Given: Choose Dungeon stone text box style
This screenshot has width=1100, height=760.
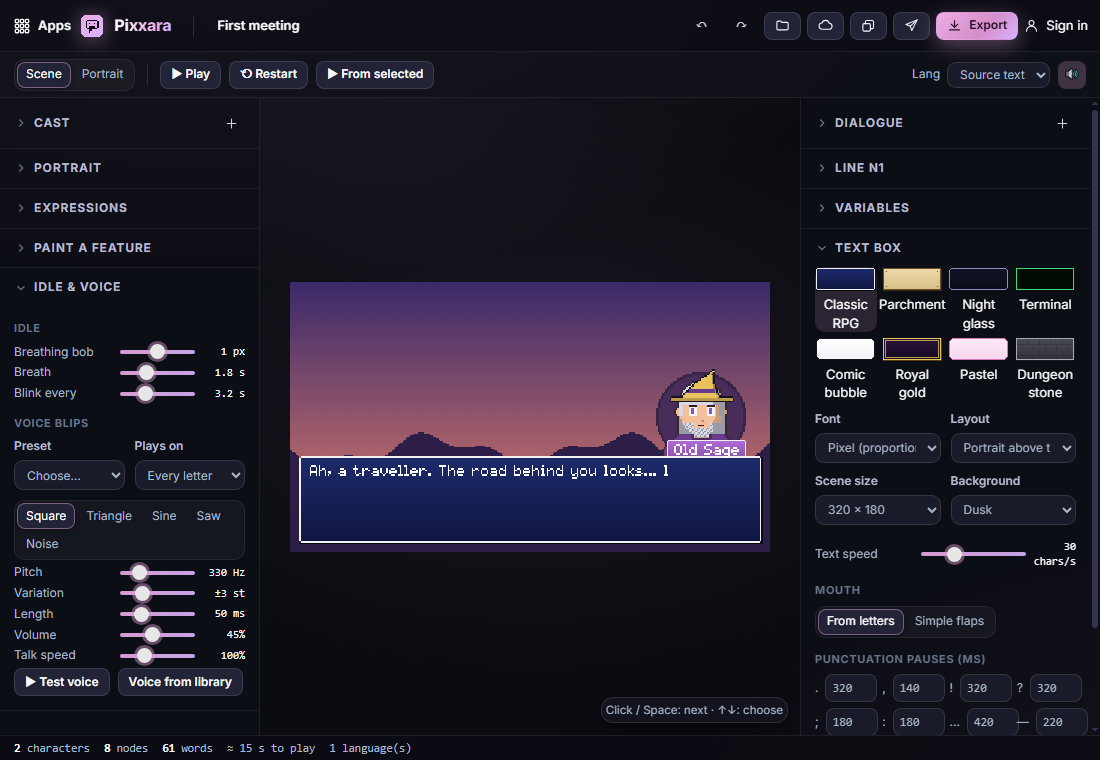Looking at the screenshot, I should (x=1045, y=369).
